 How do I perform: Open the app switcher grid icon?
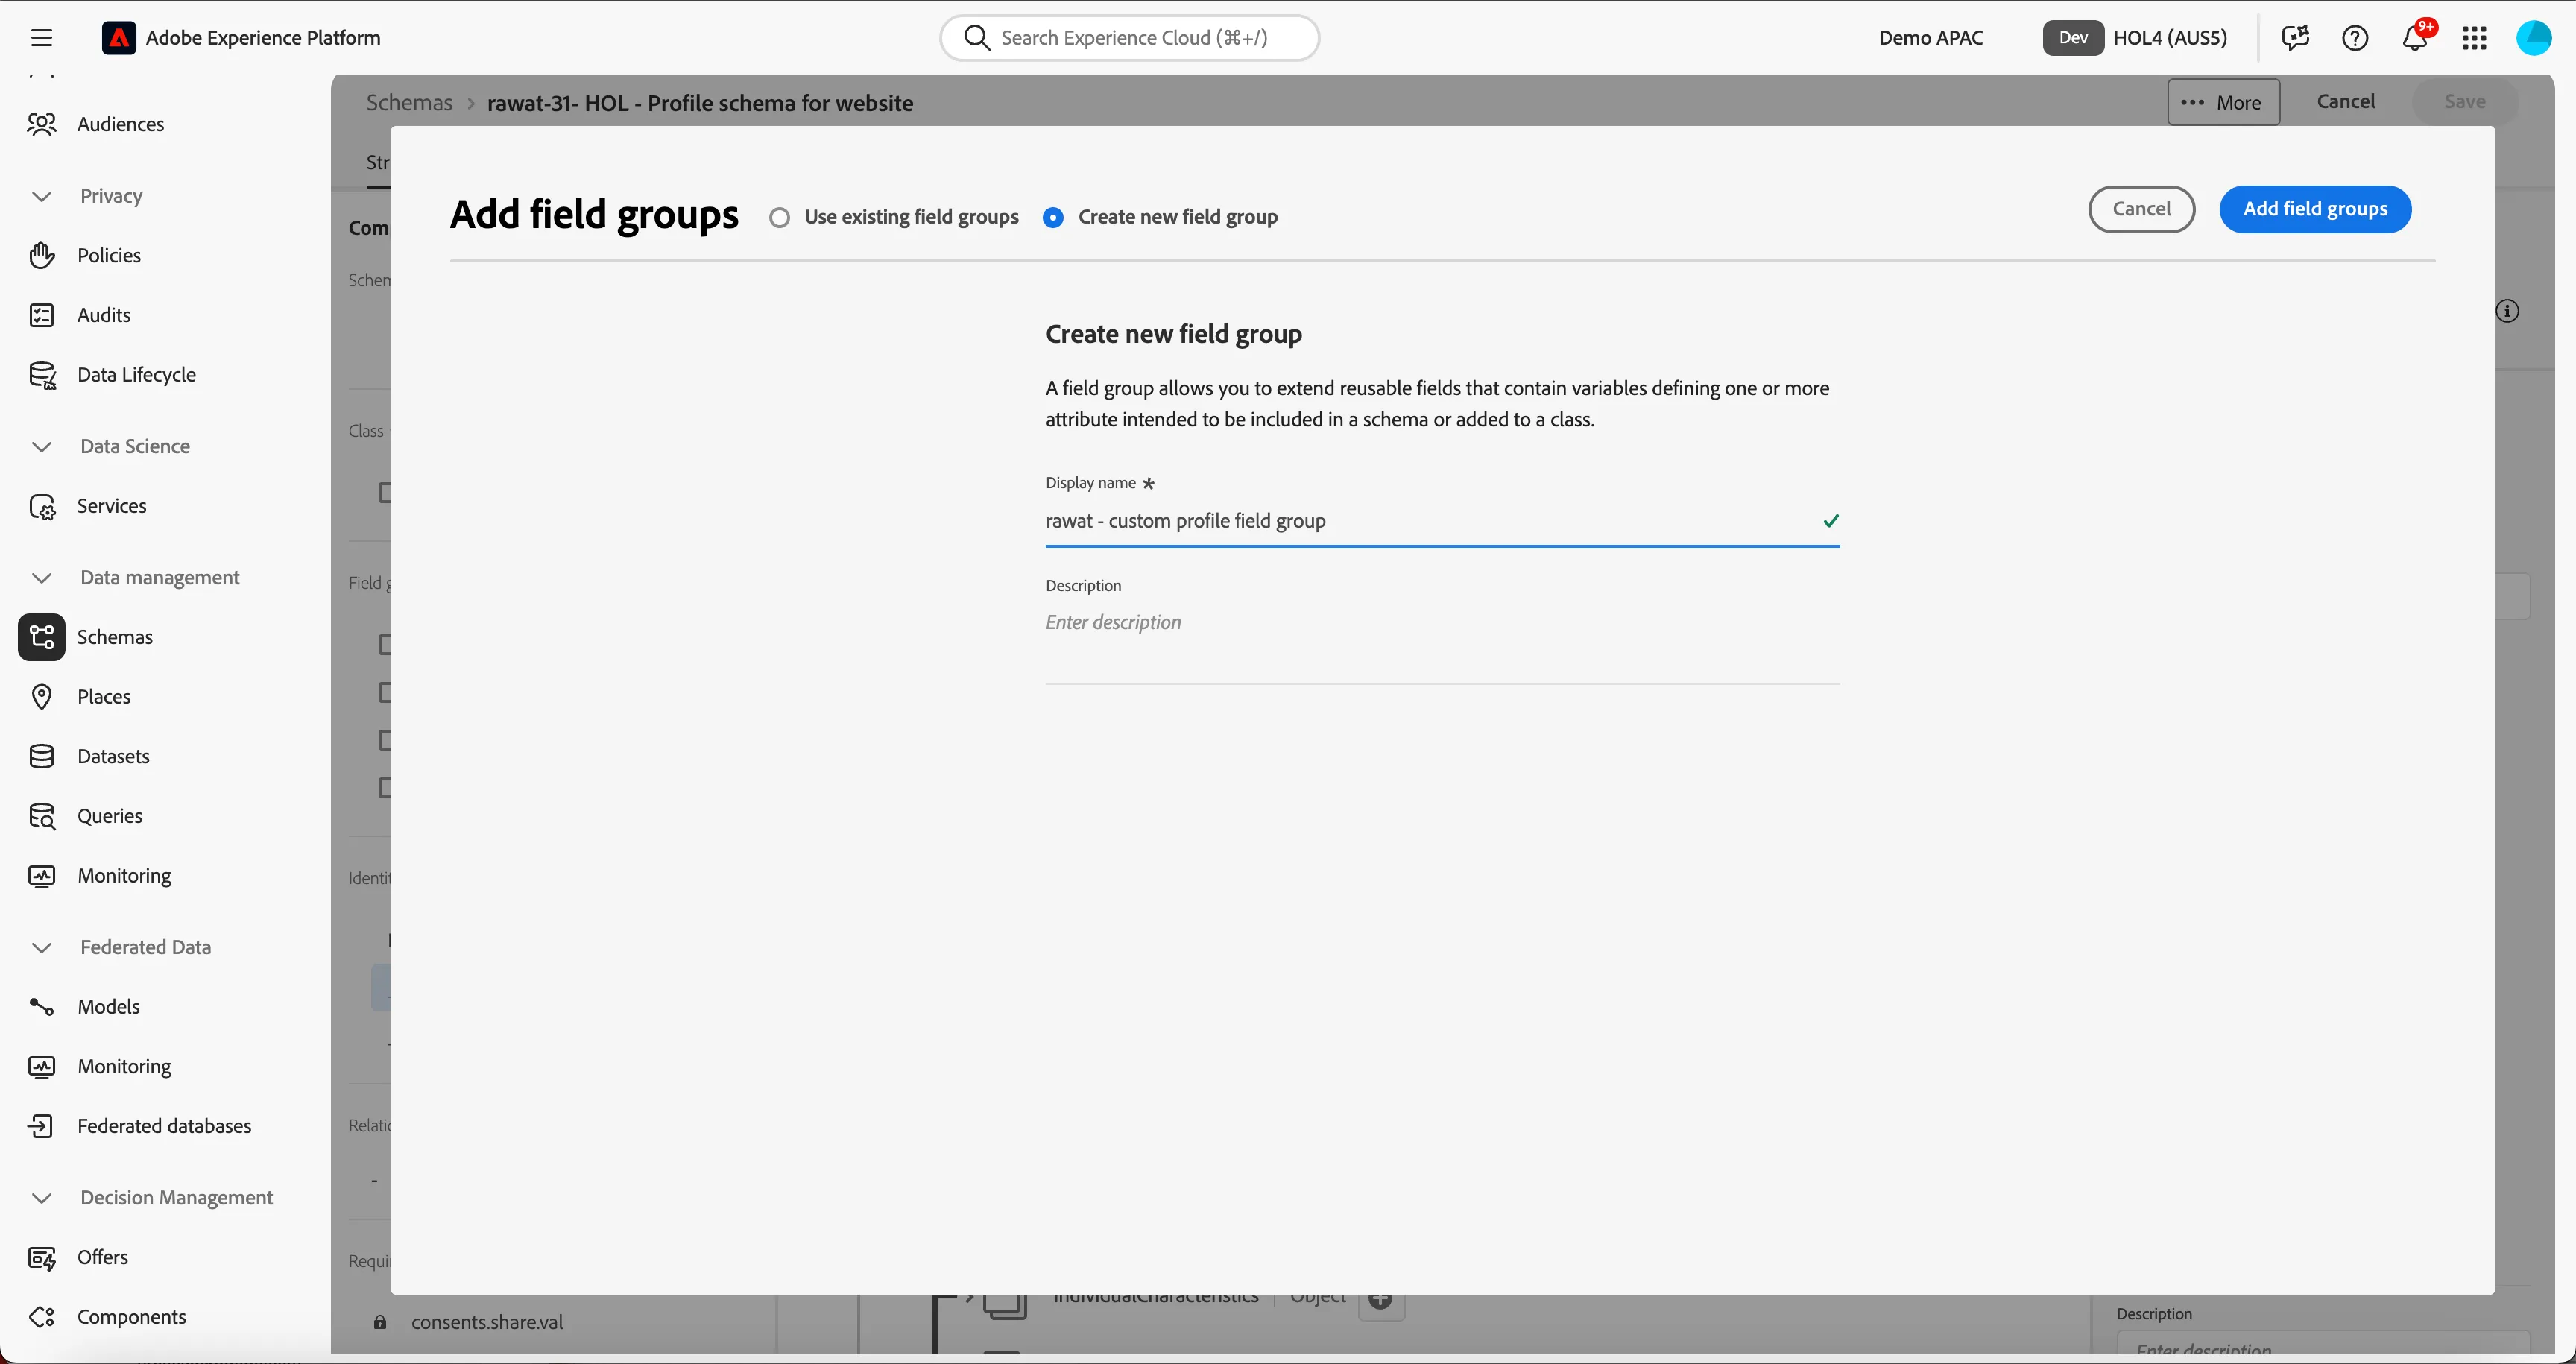point(2474,38)
